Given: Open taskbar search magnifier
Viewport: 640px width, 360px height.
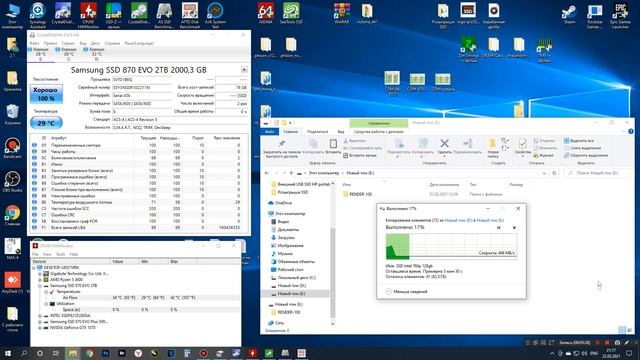Looking at the screenshot, I should tap(24, 353).
